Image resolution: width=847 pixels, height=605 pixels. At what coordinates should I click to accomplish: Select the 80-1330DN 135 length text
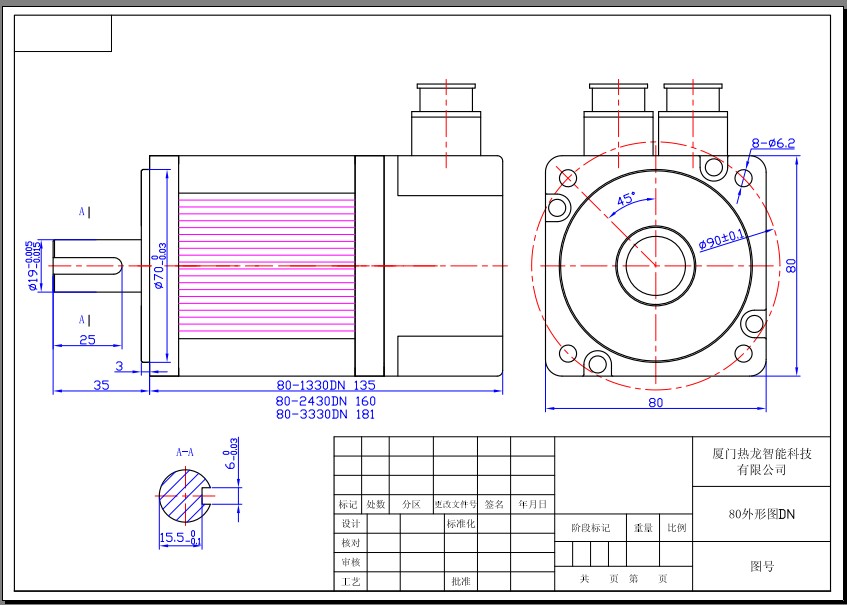point(325,385)
